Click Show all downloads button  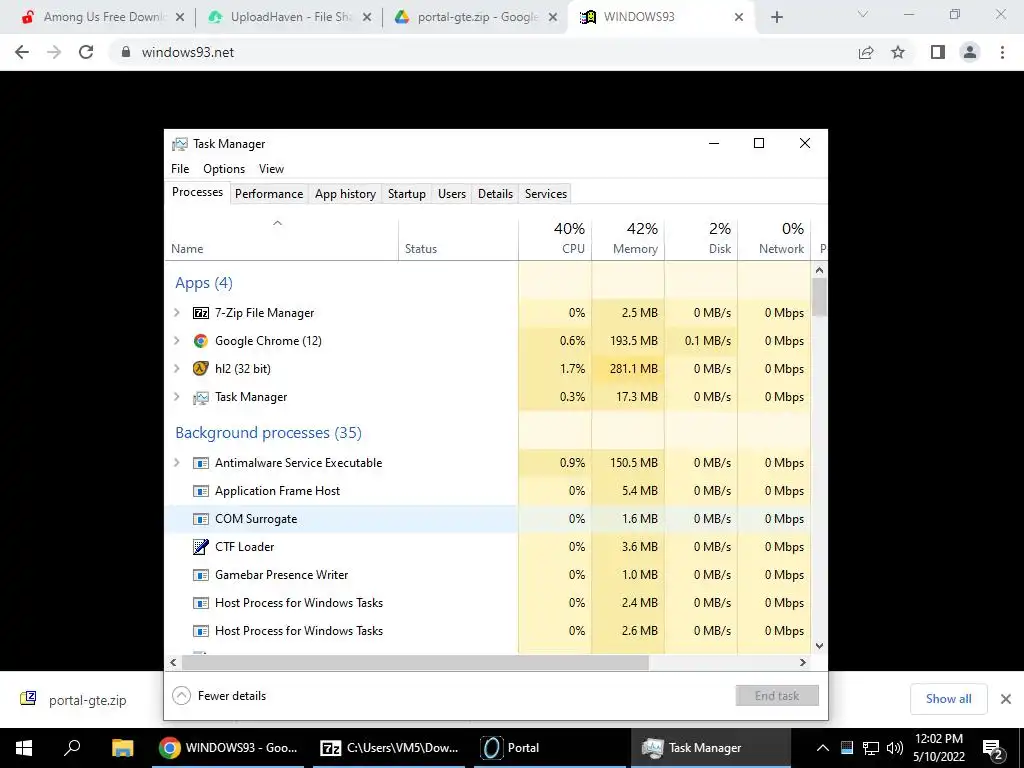click(948, 699)
